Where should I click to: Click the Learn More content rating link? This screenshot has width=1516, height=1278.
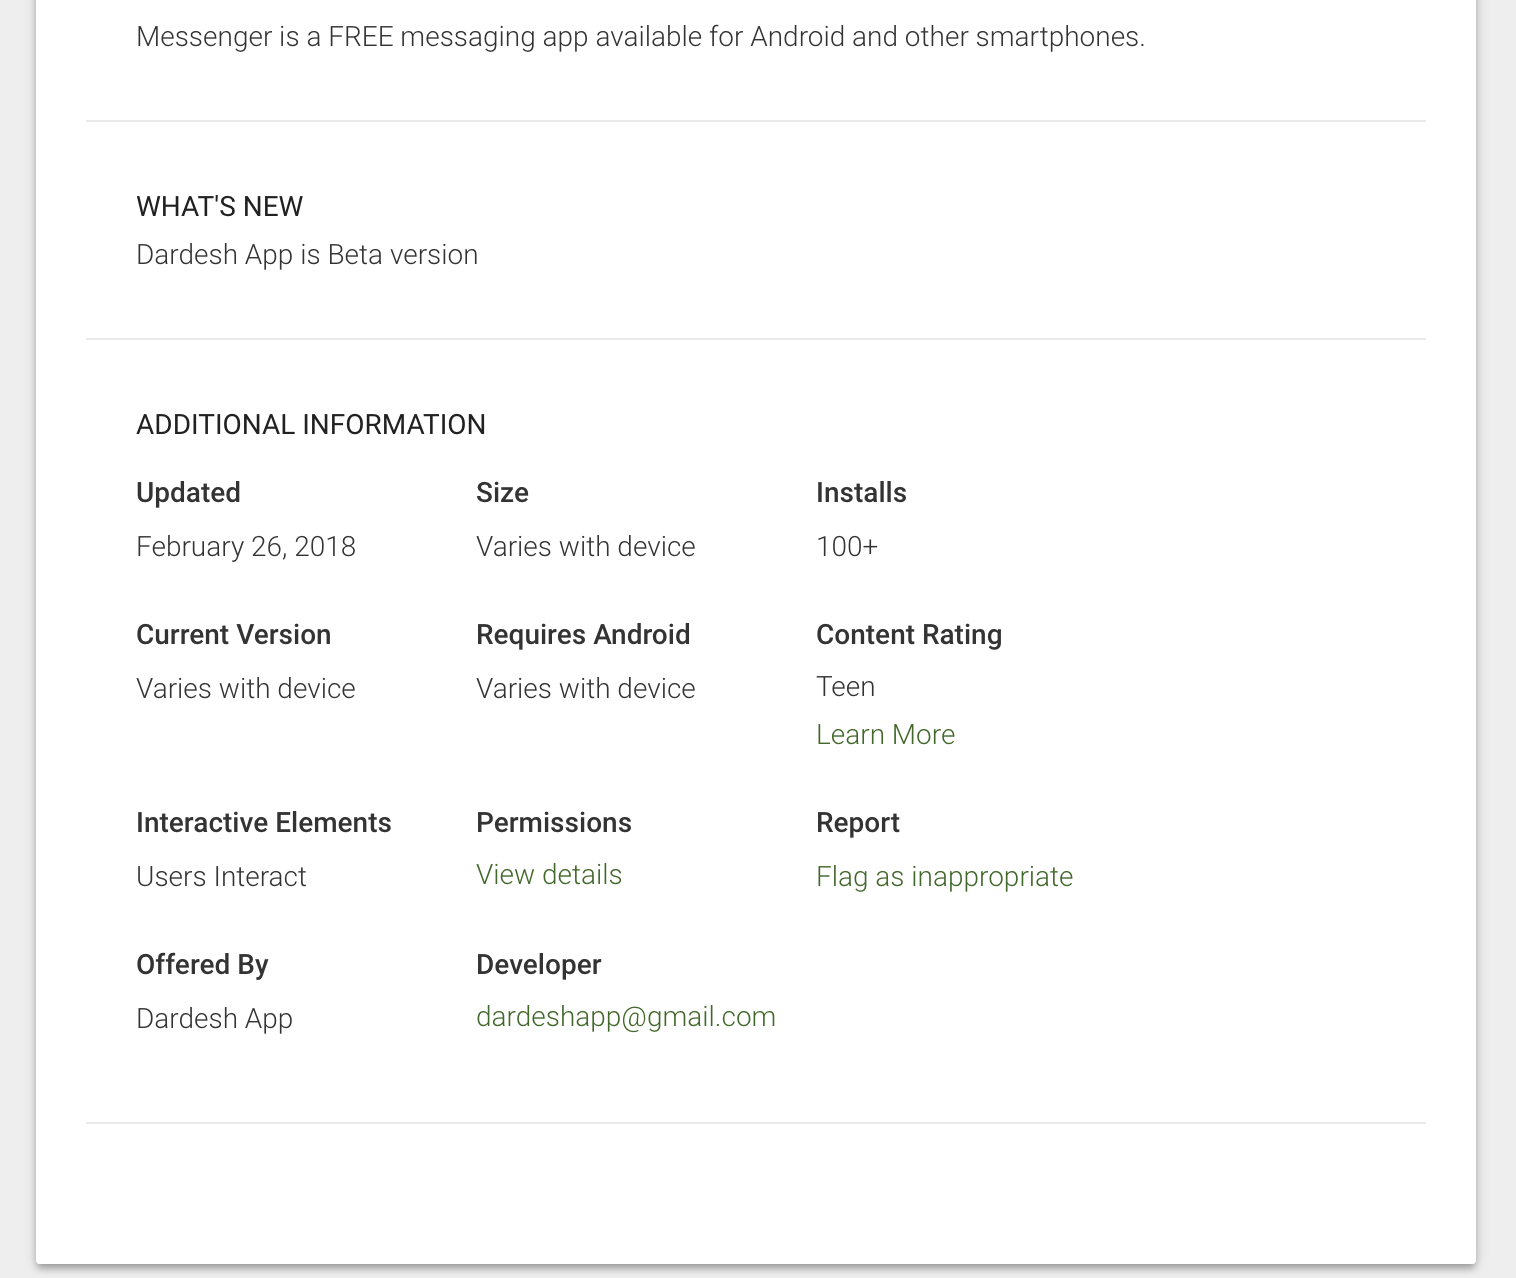[x=885, y=735]
